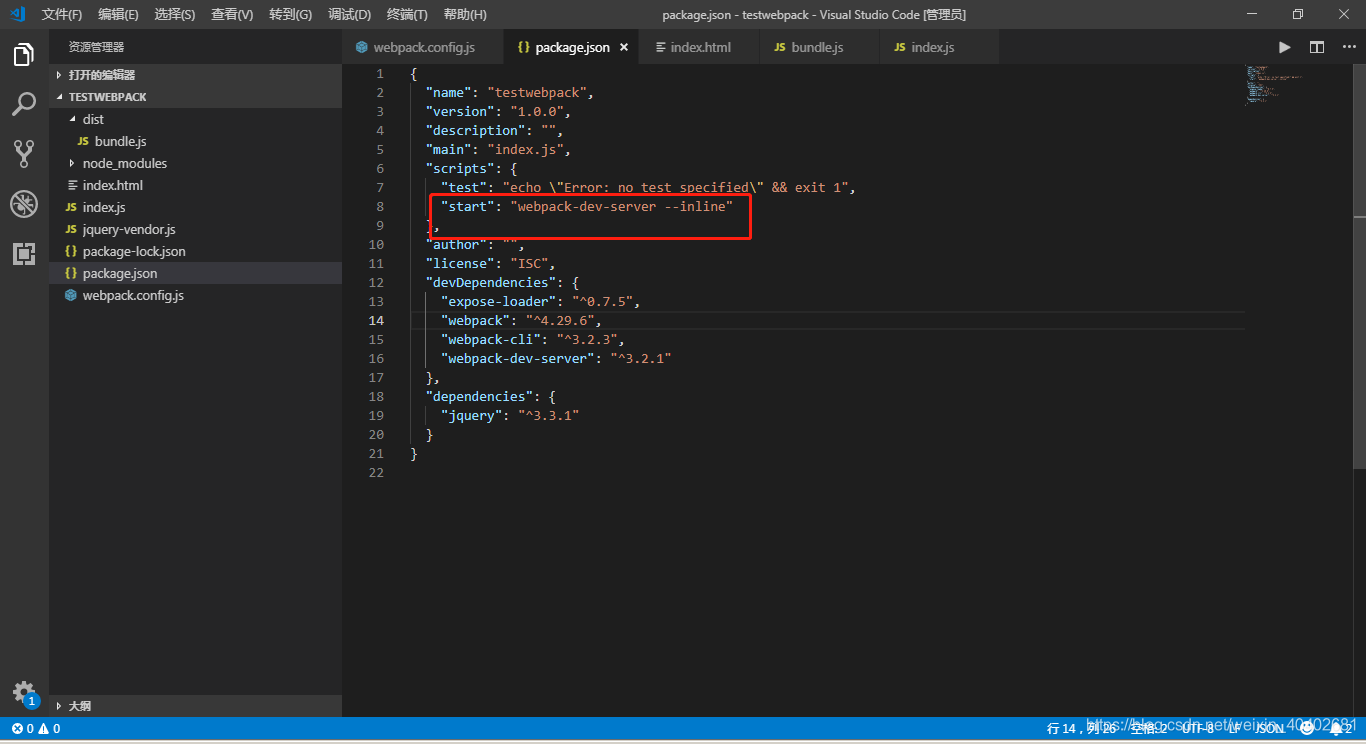Click the "webpack-cli" key in editor
1366x744 pixels.
(491, 339)
